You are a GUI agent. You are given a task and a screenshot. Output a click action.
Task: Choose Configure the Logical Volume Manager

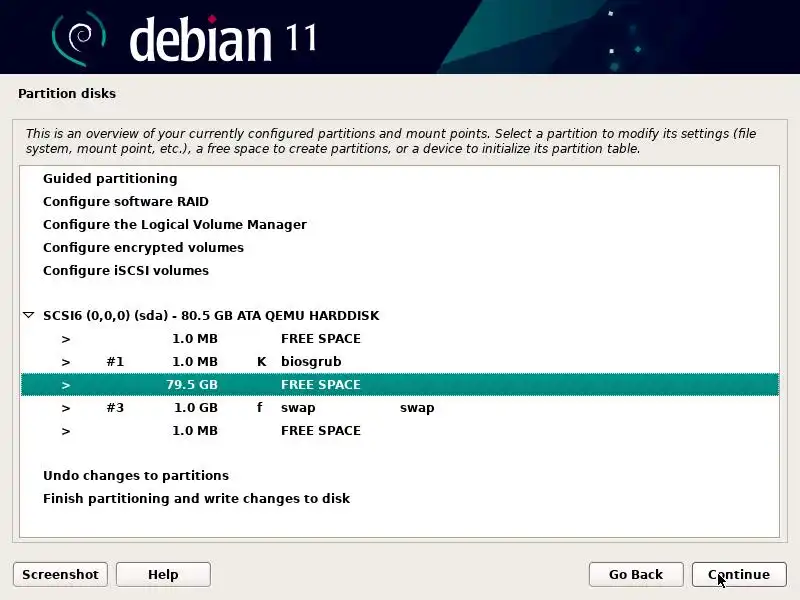coord(399,224)
